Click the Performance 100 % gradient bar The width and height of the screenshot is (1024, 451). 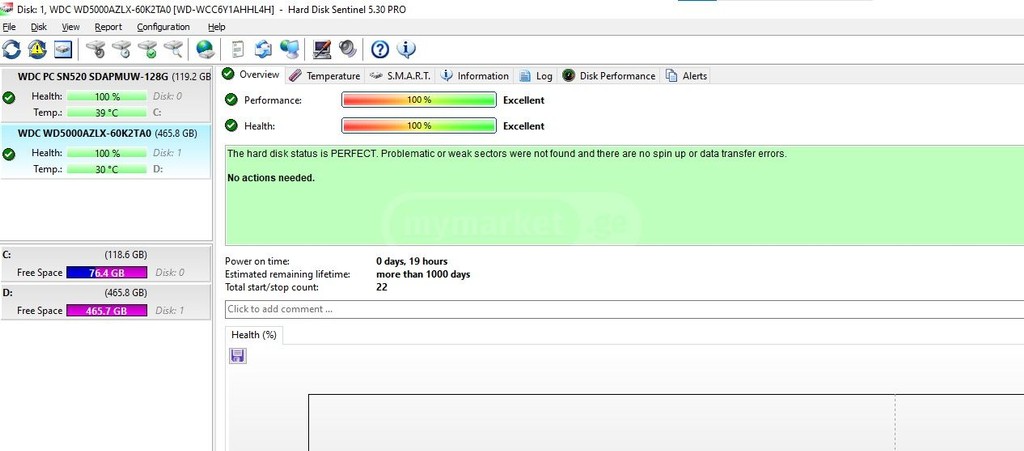tap(419, 100)
